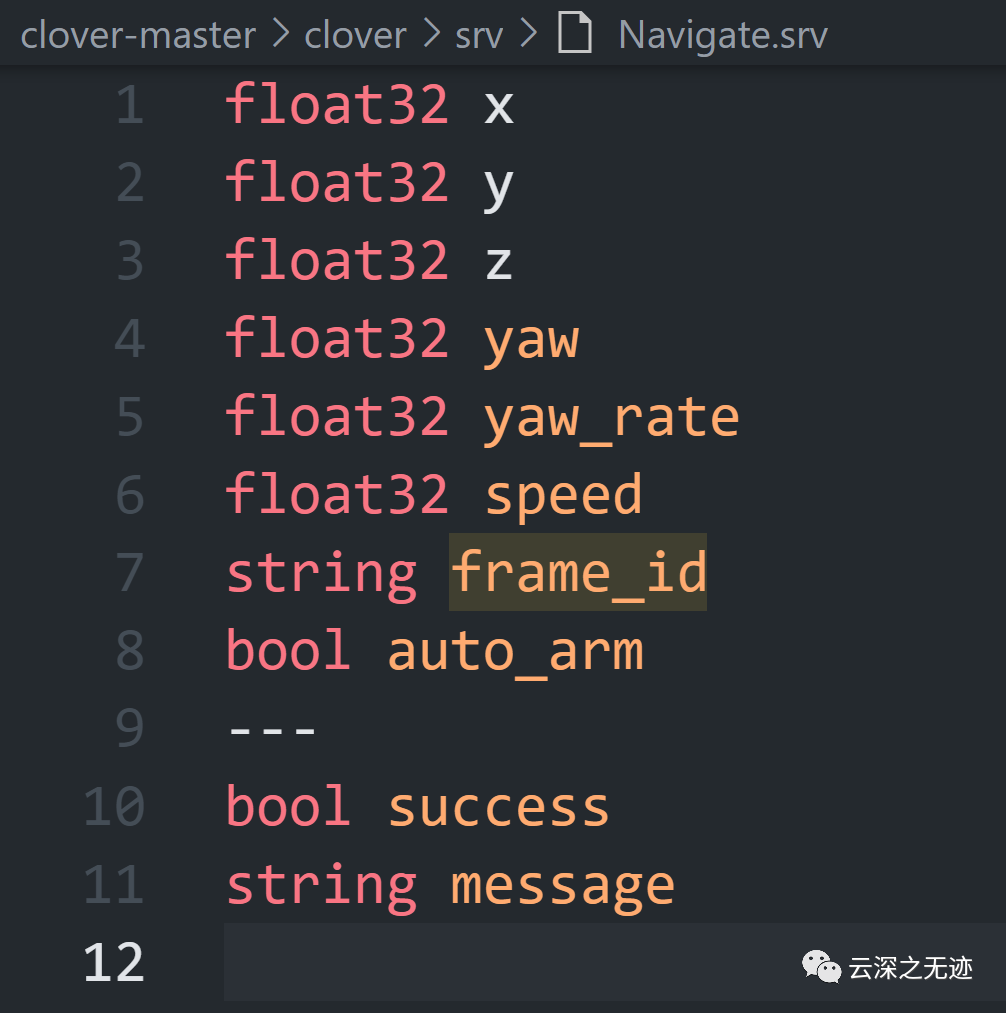Click the auto_arm identifier on line 8

coord(515,651)
